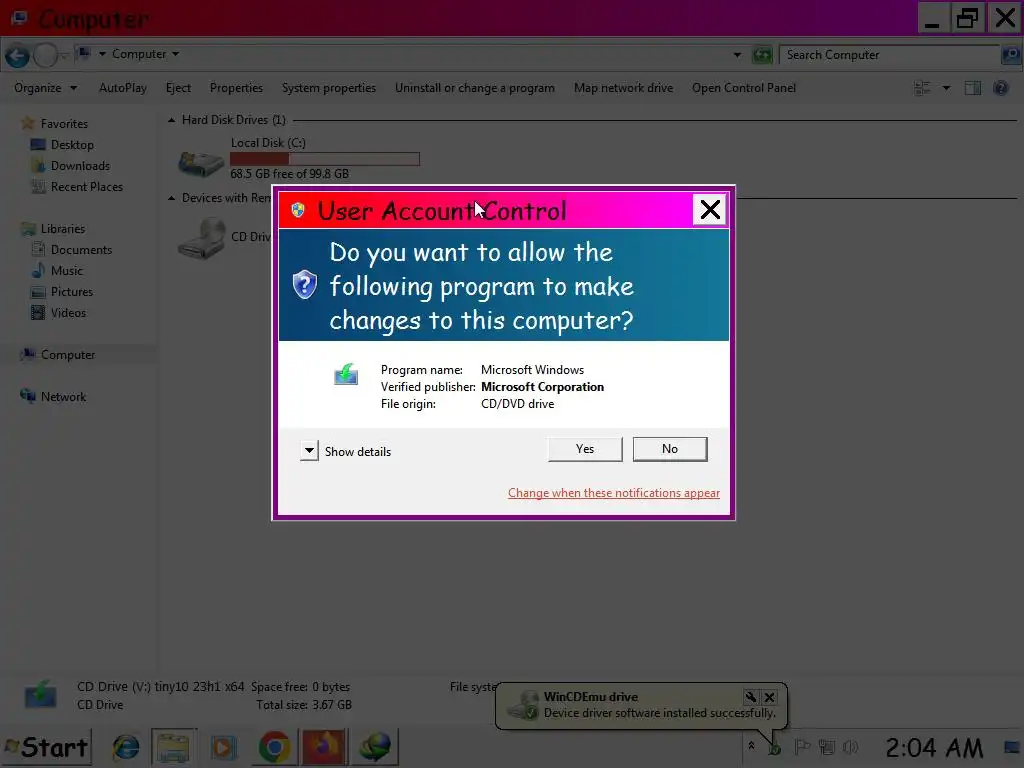Click Open Control Panel
Image resolution: width=1024 pixels, height=768 pixels.
pos(744,88)
